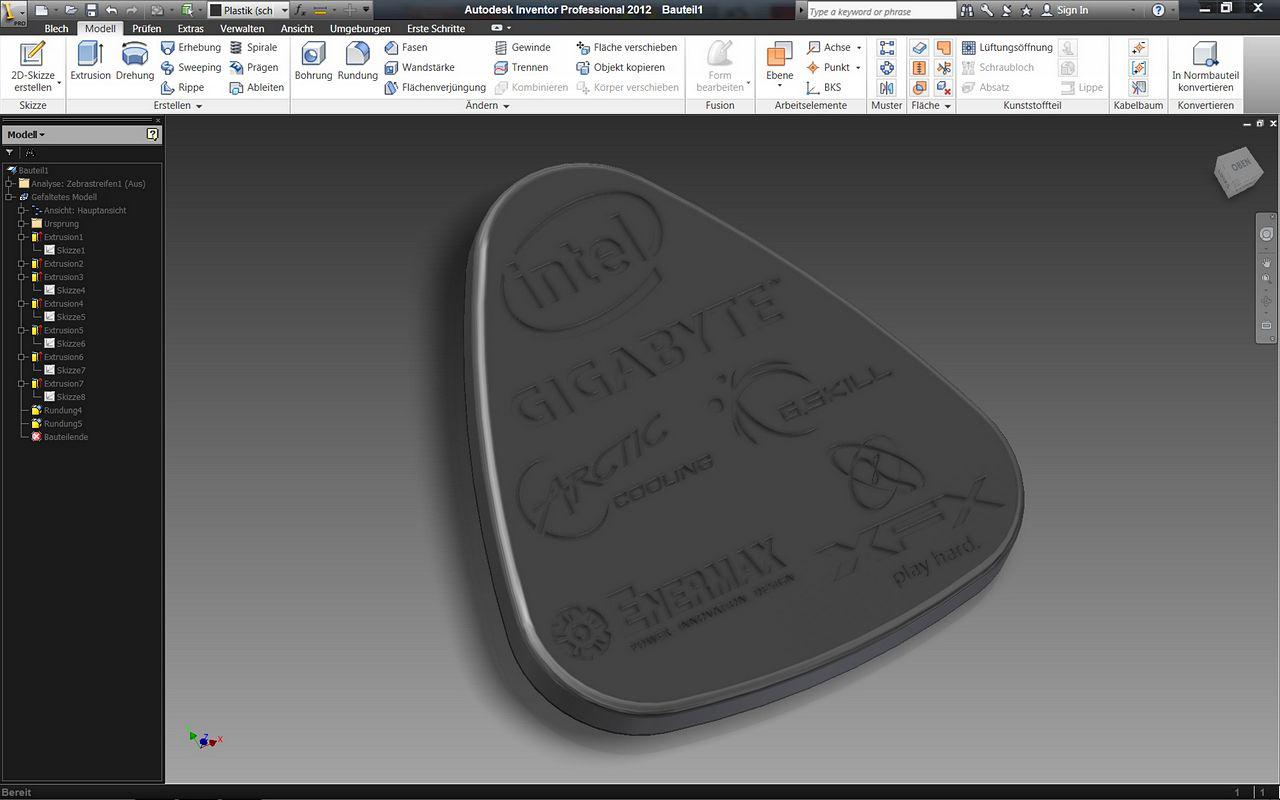Click the pan hand in navigation bar

click(1266, 262)
